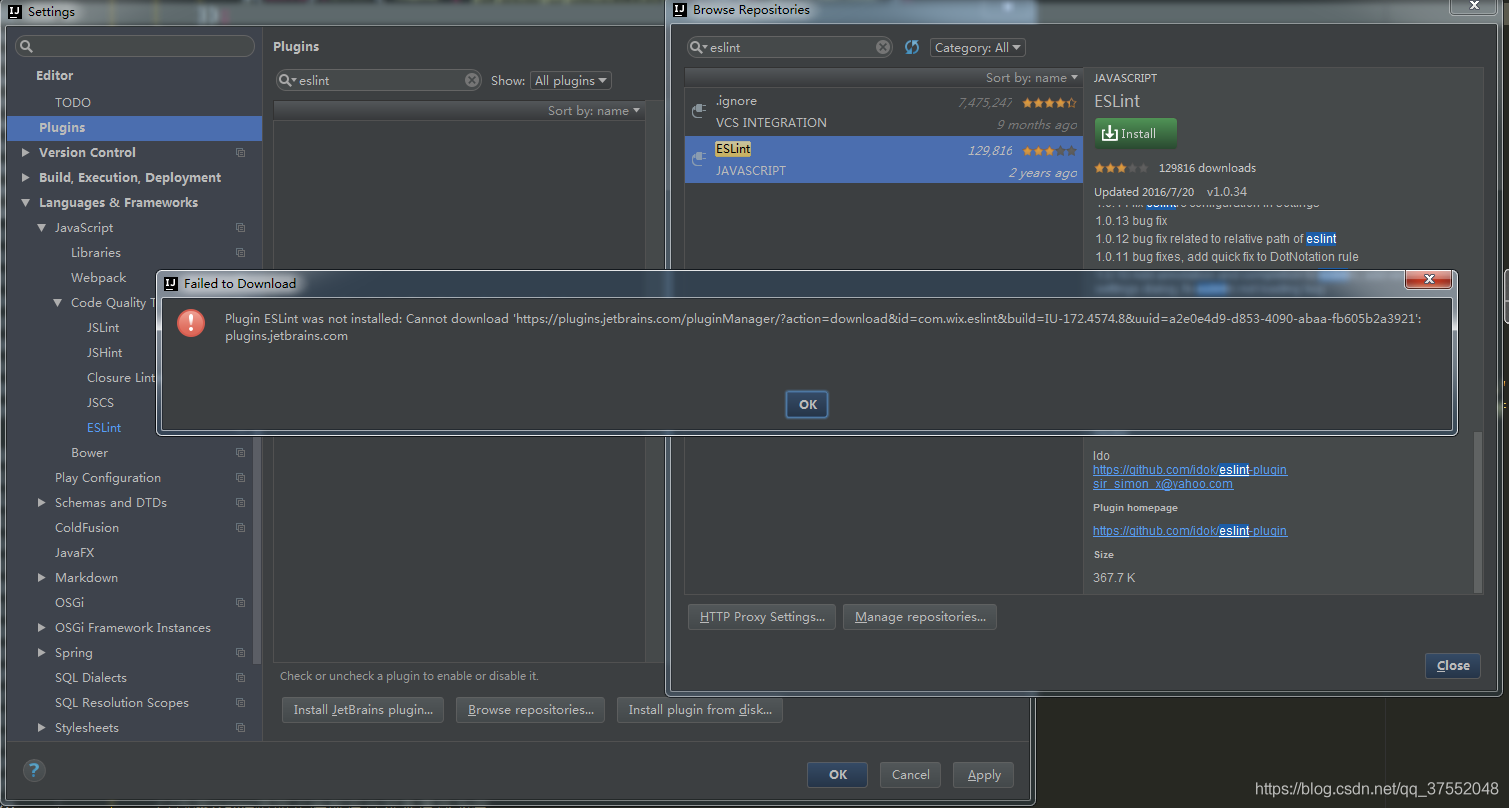
Task: Select ESLint under Code Quality Tools
Action: pos(103,427)
